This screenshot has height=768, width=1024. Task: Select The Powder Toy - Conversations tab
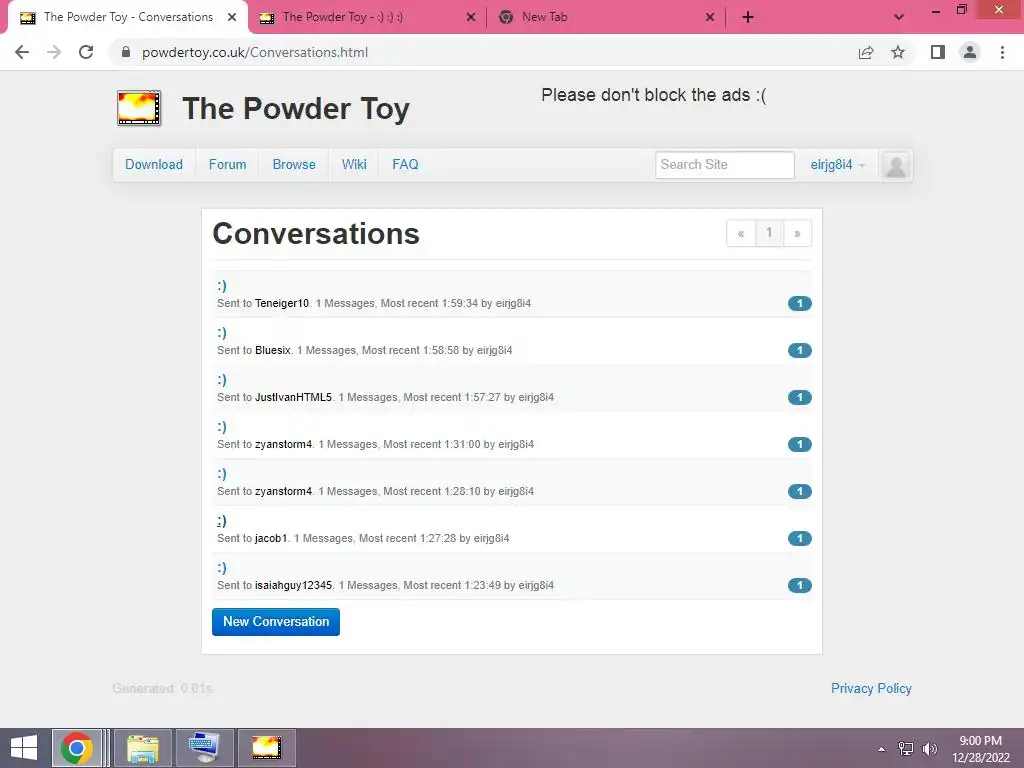coord(128,17)
